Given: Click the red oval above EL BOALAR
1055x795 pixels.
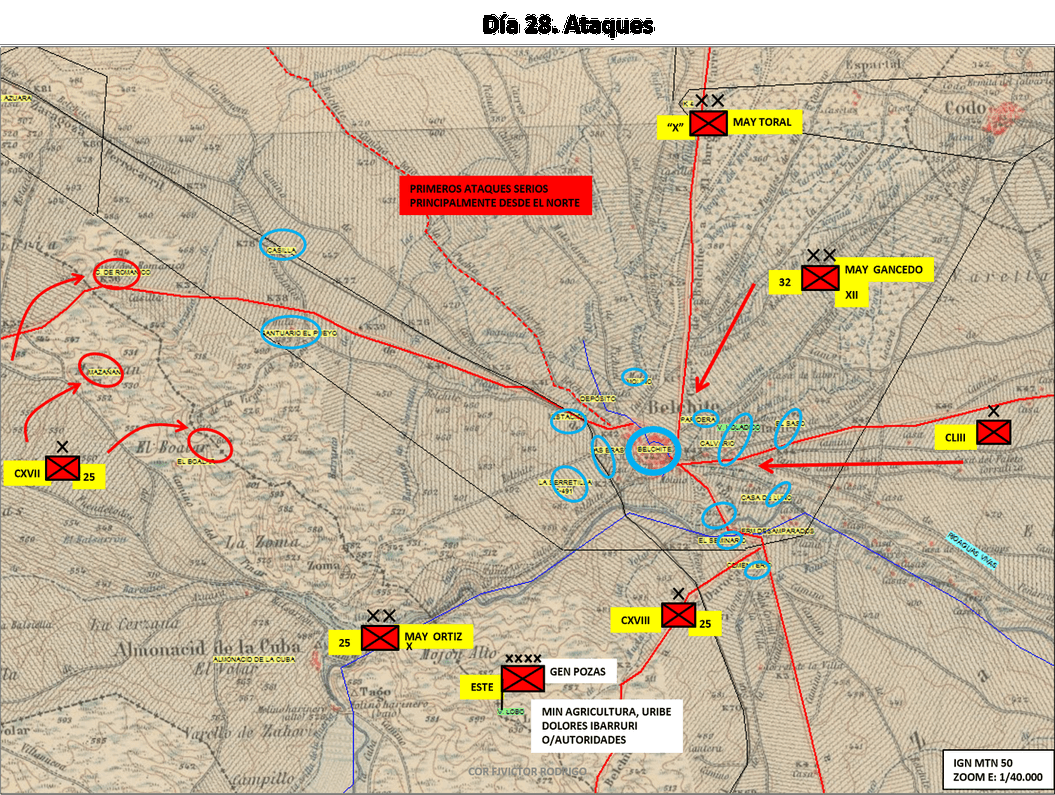Looking at the screenshot, I should point(211,445).
